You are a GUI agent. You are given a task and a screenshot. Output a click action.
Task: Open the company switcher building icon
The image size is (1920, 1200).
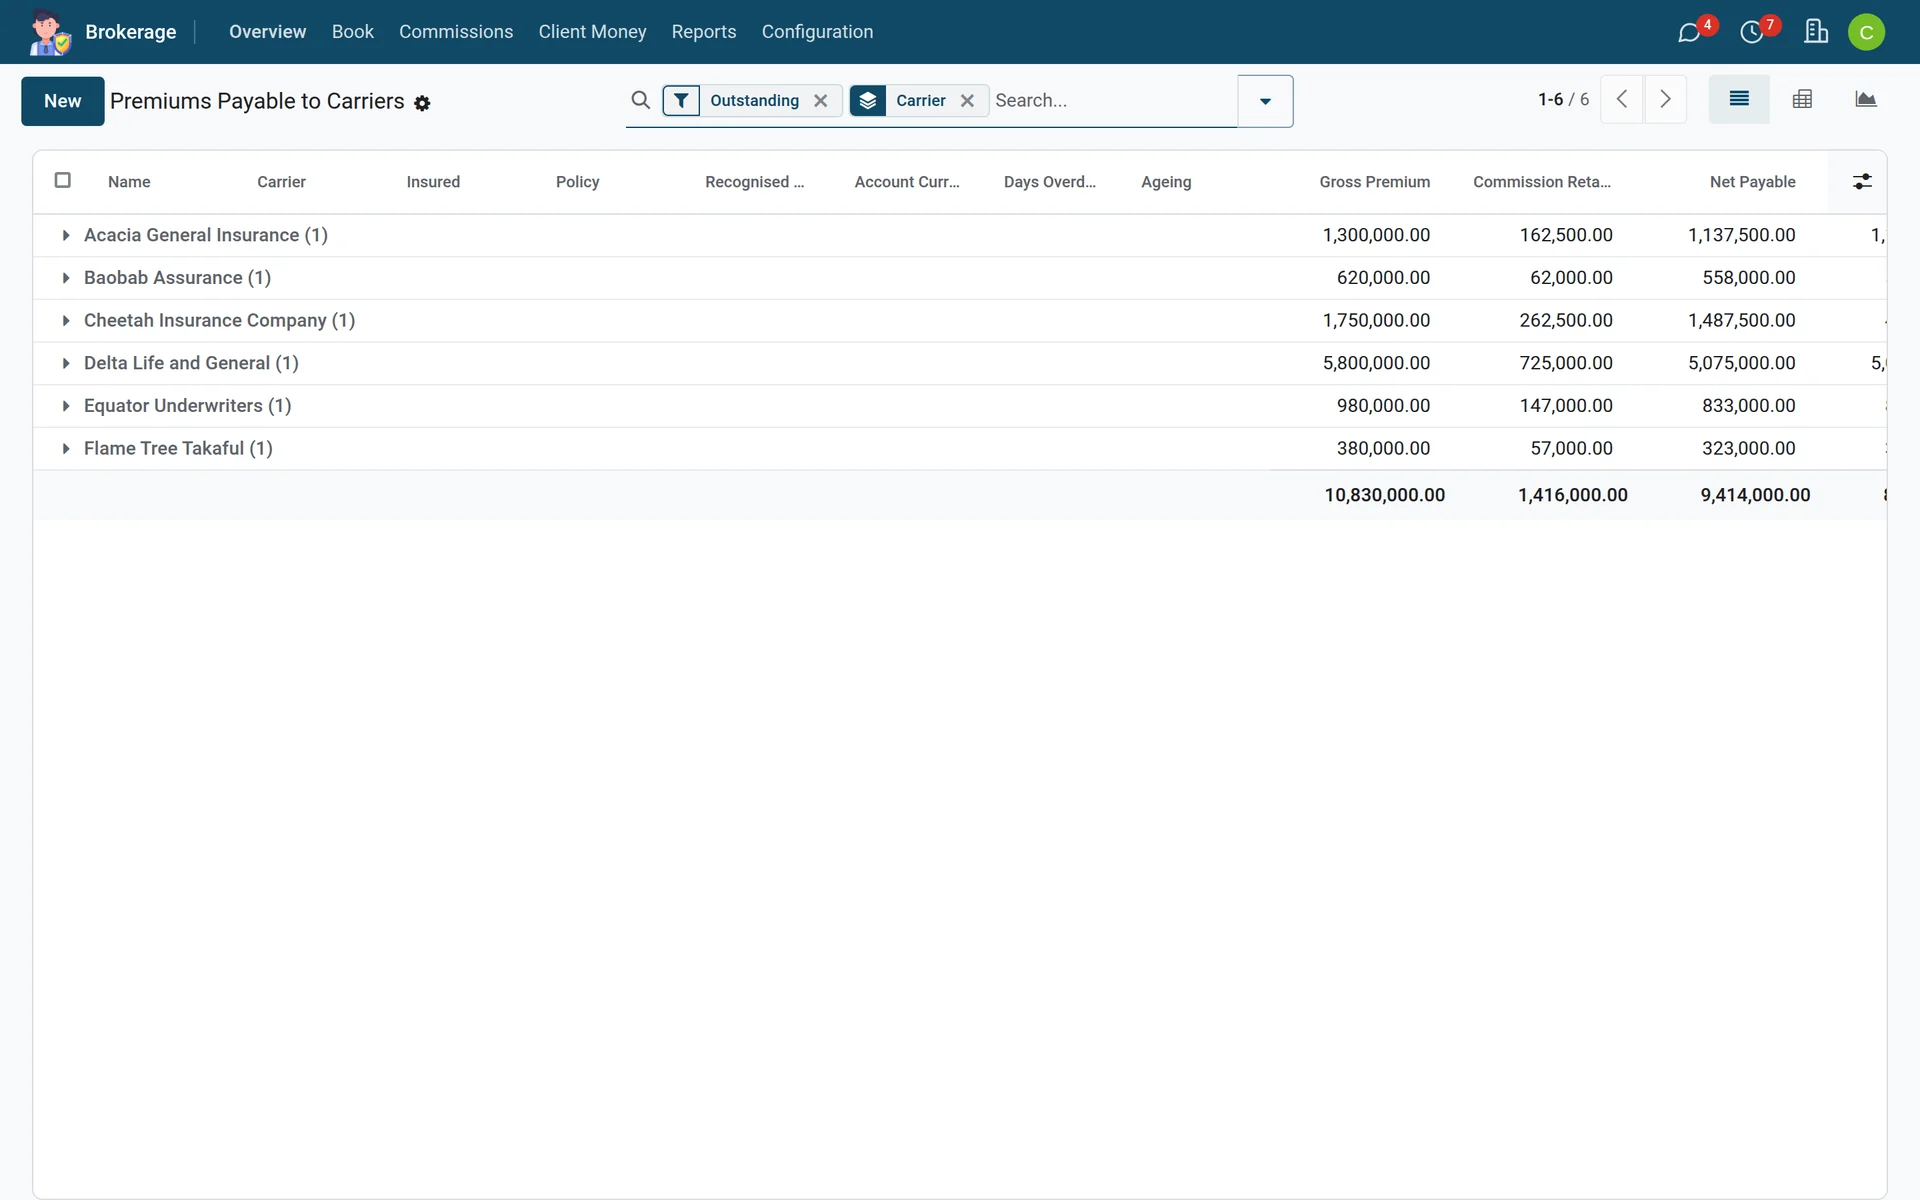pos(1816,32)
